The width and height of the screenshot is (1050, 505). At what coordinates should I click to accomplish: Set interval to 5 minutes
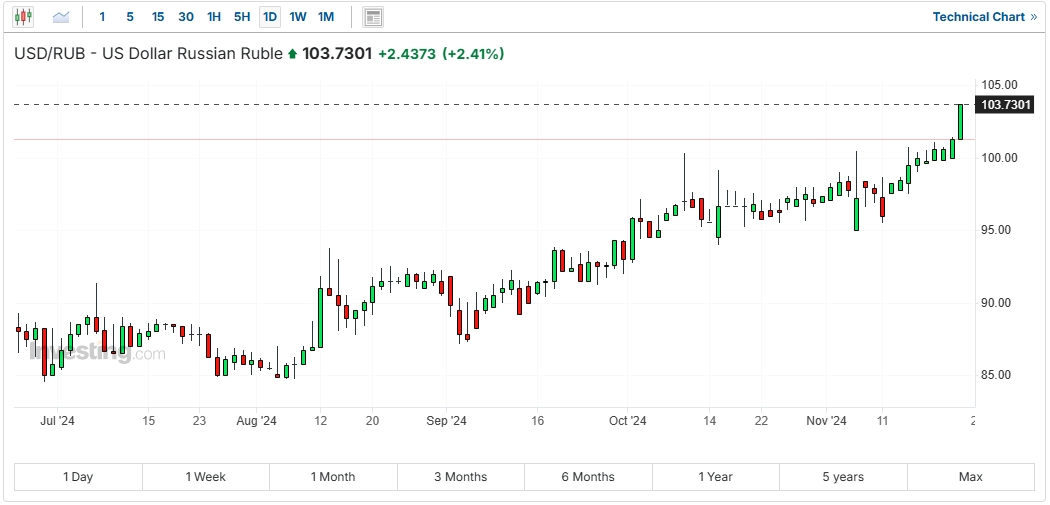click(x=130, y=17)
